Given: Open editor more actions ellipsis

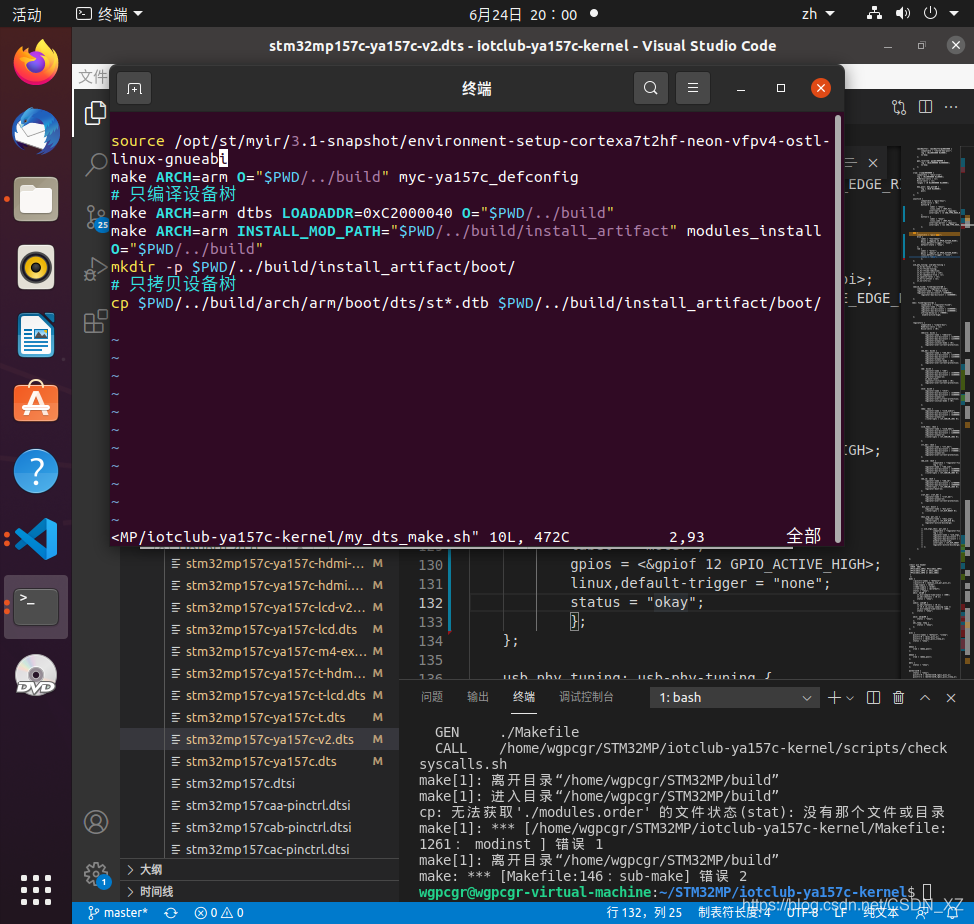Looking at the screenshot, I should [951, 107].
